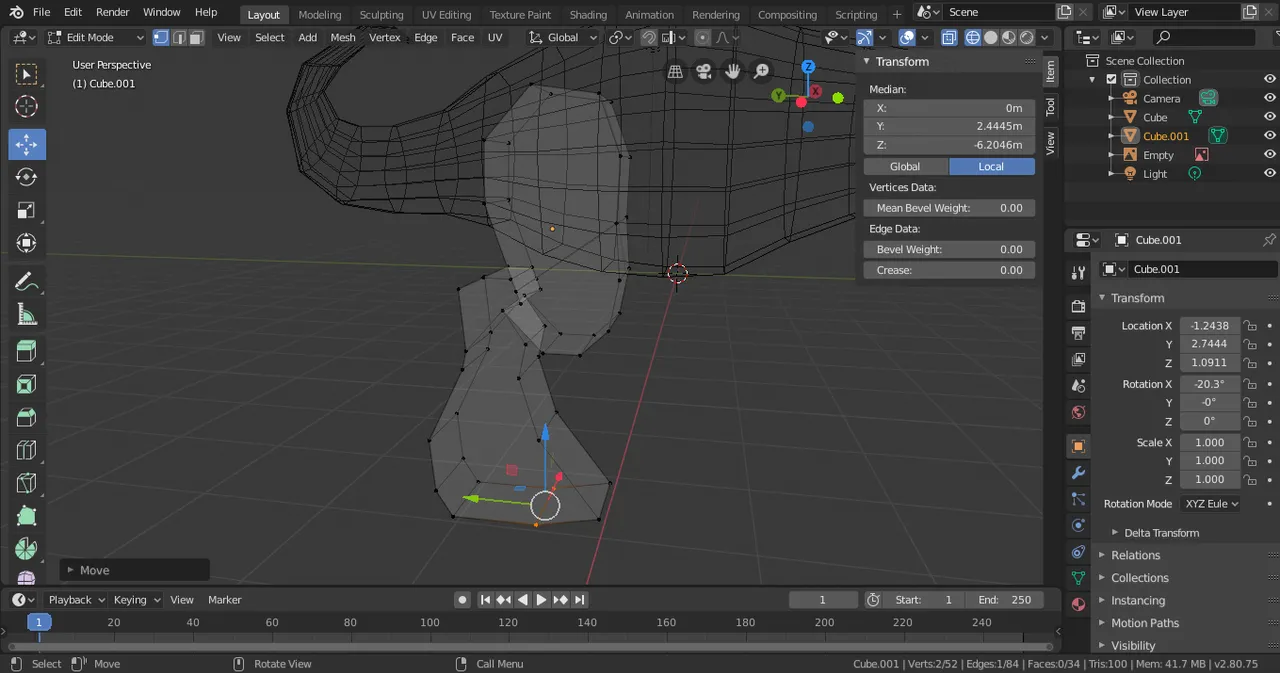Switch to vertex select mode
This screenshot has height=673, width=1280.
[161, 37]
